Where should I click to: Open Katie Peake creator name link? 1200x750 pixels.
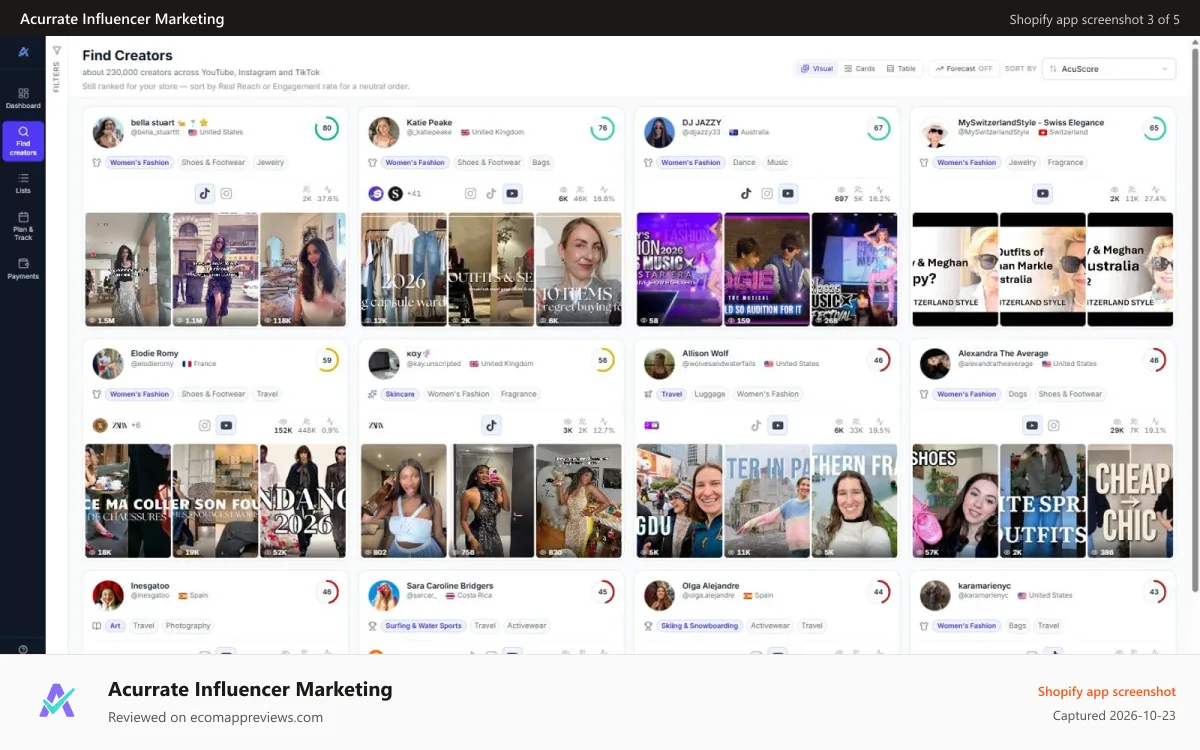(x=429, y=123)
